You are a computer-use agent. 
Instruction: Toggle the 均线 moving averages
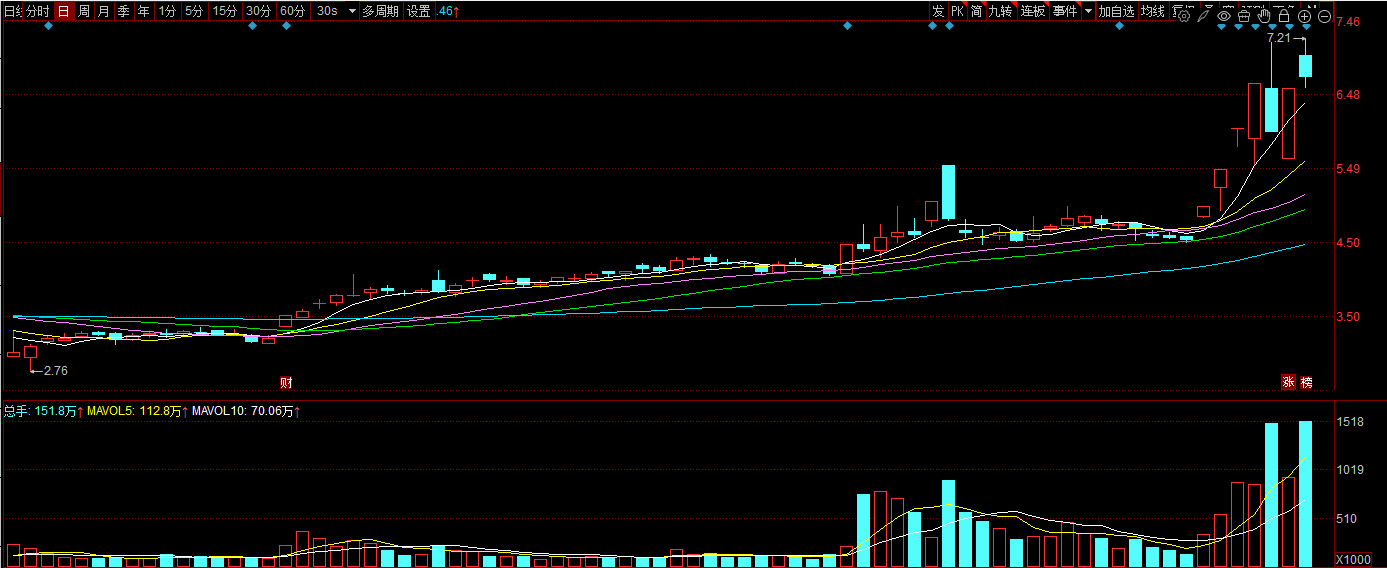(1154, 11)
